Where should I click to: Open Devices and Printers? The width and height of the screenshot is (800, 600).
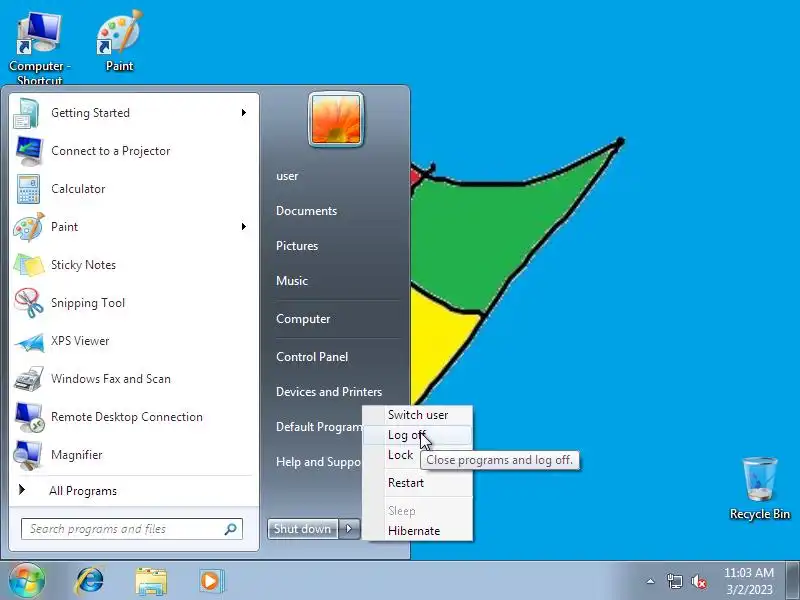(x=329, y=392)
